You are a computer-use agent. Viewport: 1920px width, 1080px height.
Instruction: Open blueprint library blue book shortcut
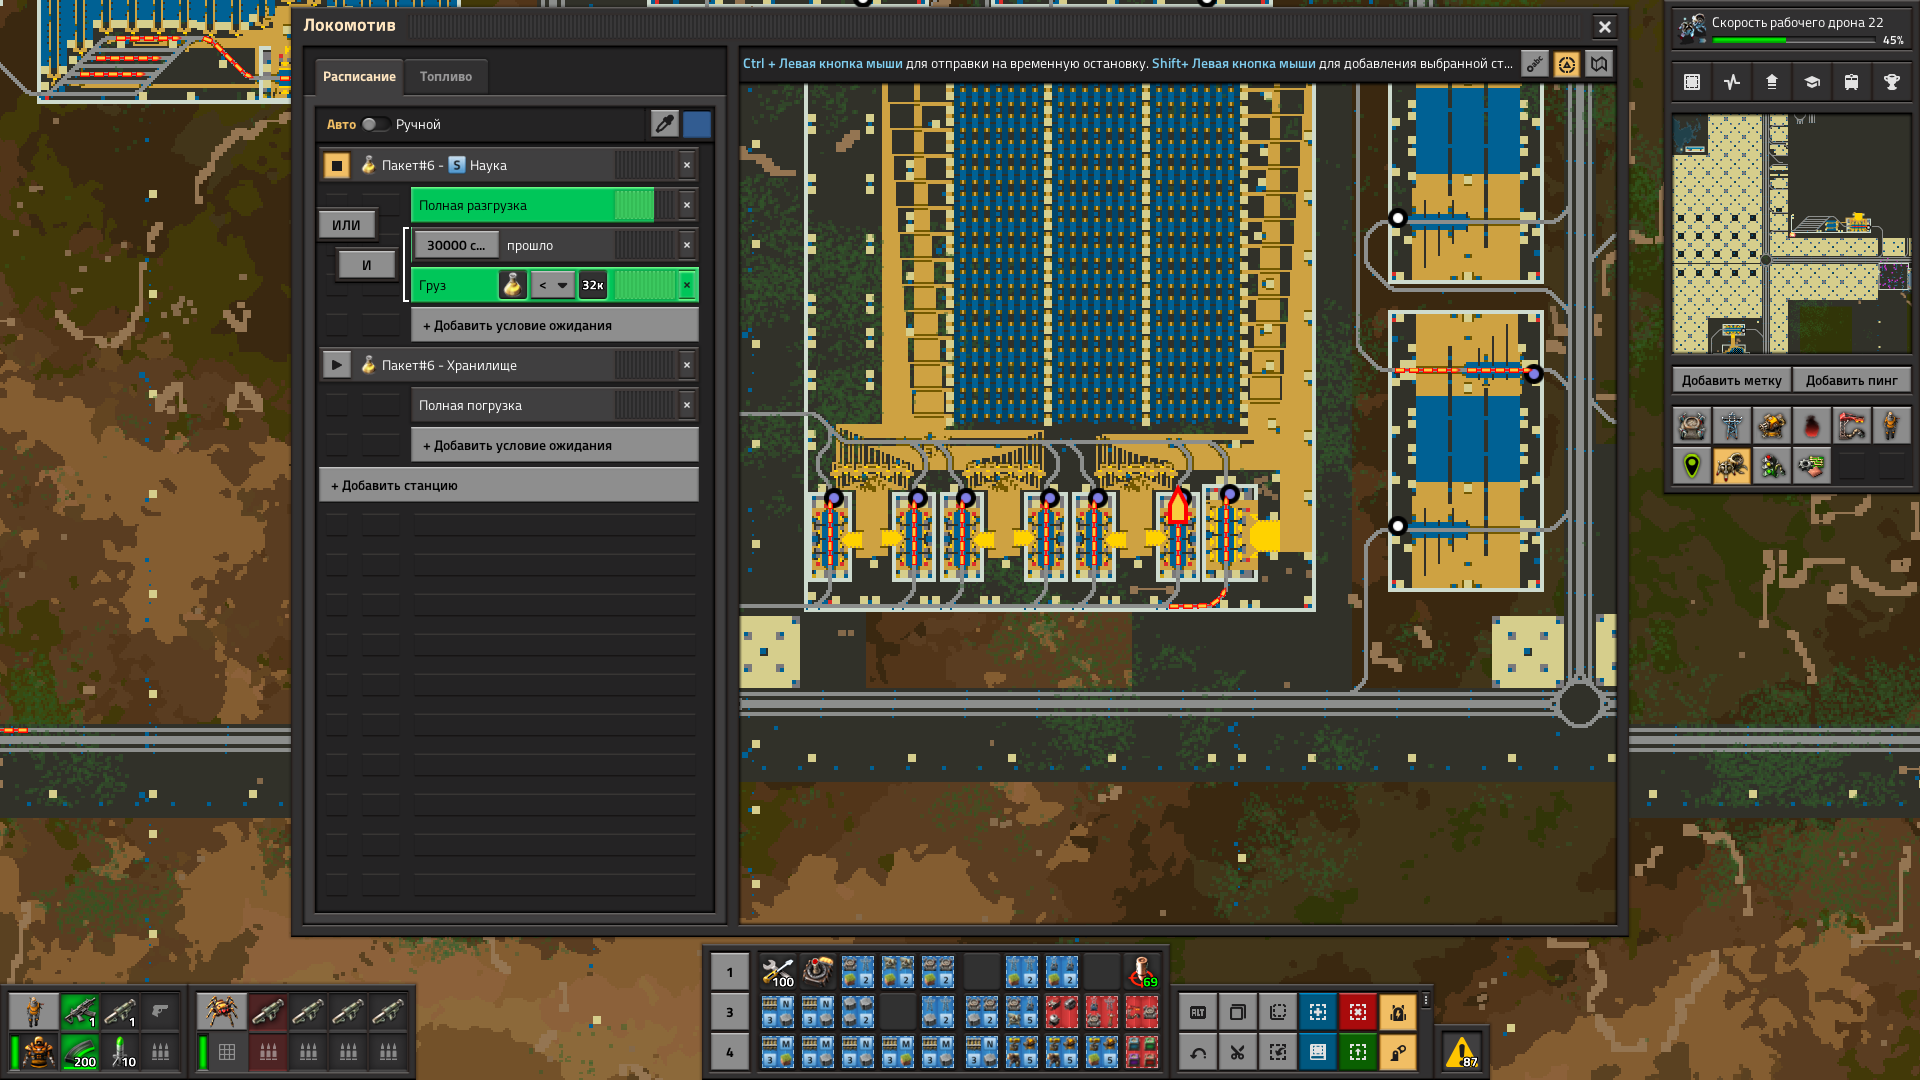coord(1318,1052)
